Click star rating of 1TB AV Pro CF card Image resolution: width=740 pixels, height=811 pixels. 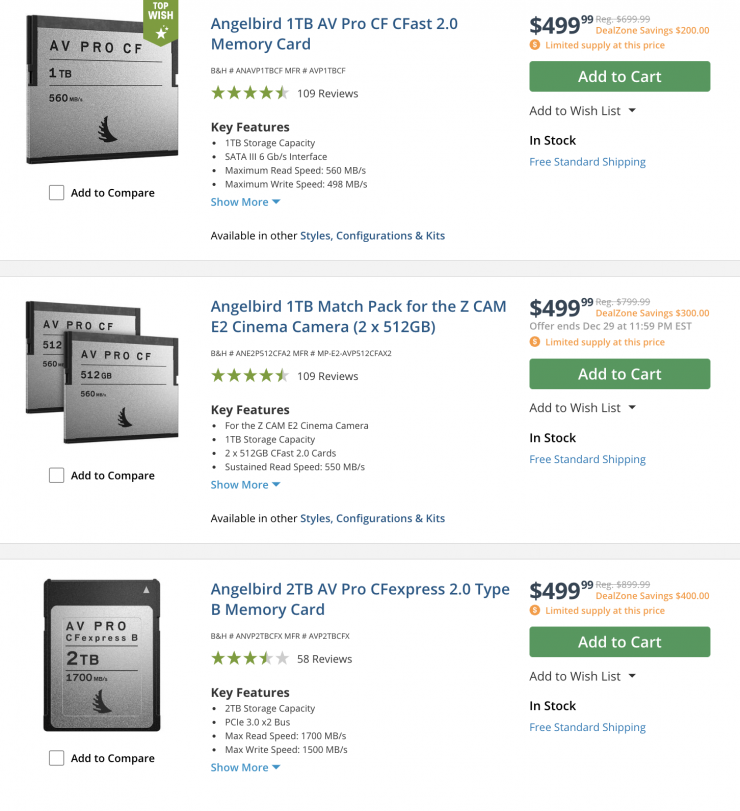(250, 93)
